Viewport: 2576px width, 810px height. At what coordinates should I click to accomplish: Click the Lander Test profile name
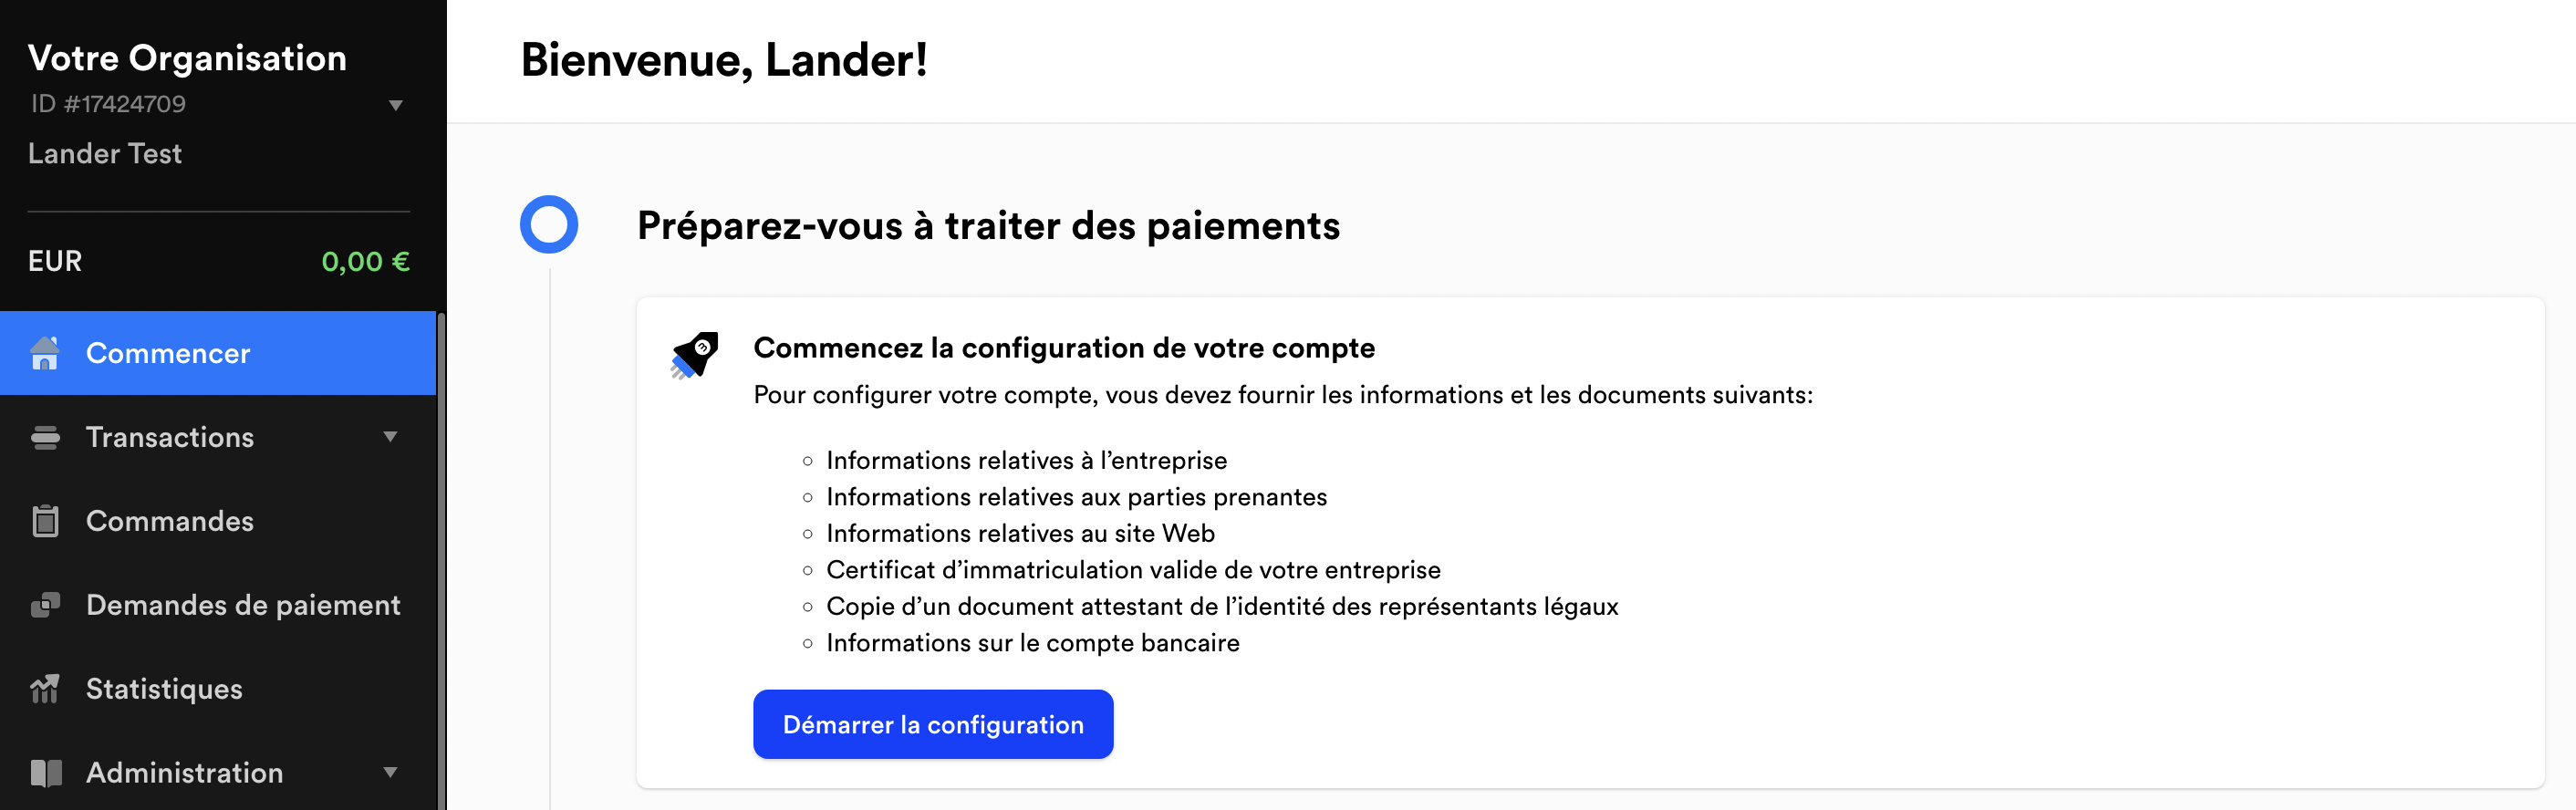point(105,153)
